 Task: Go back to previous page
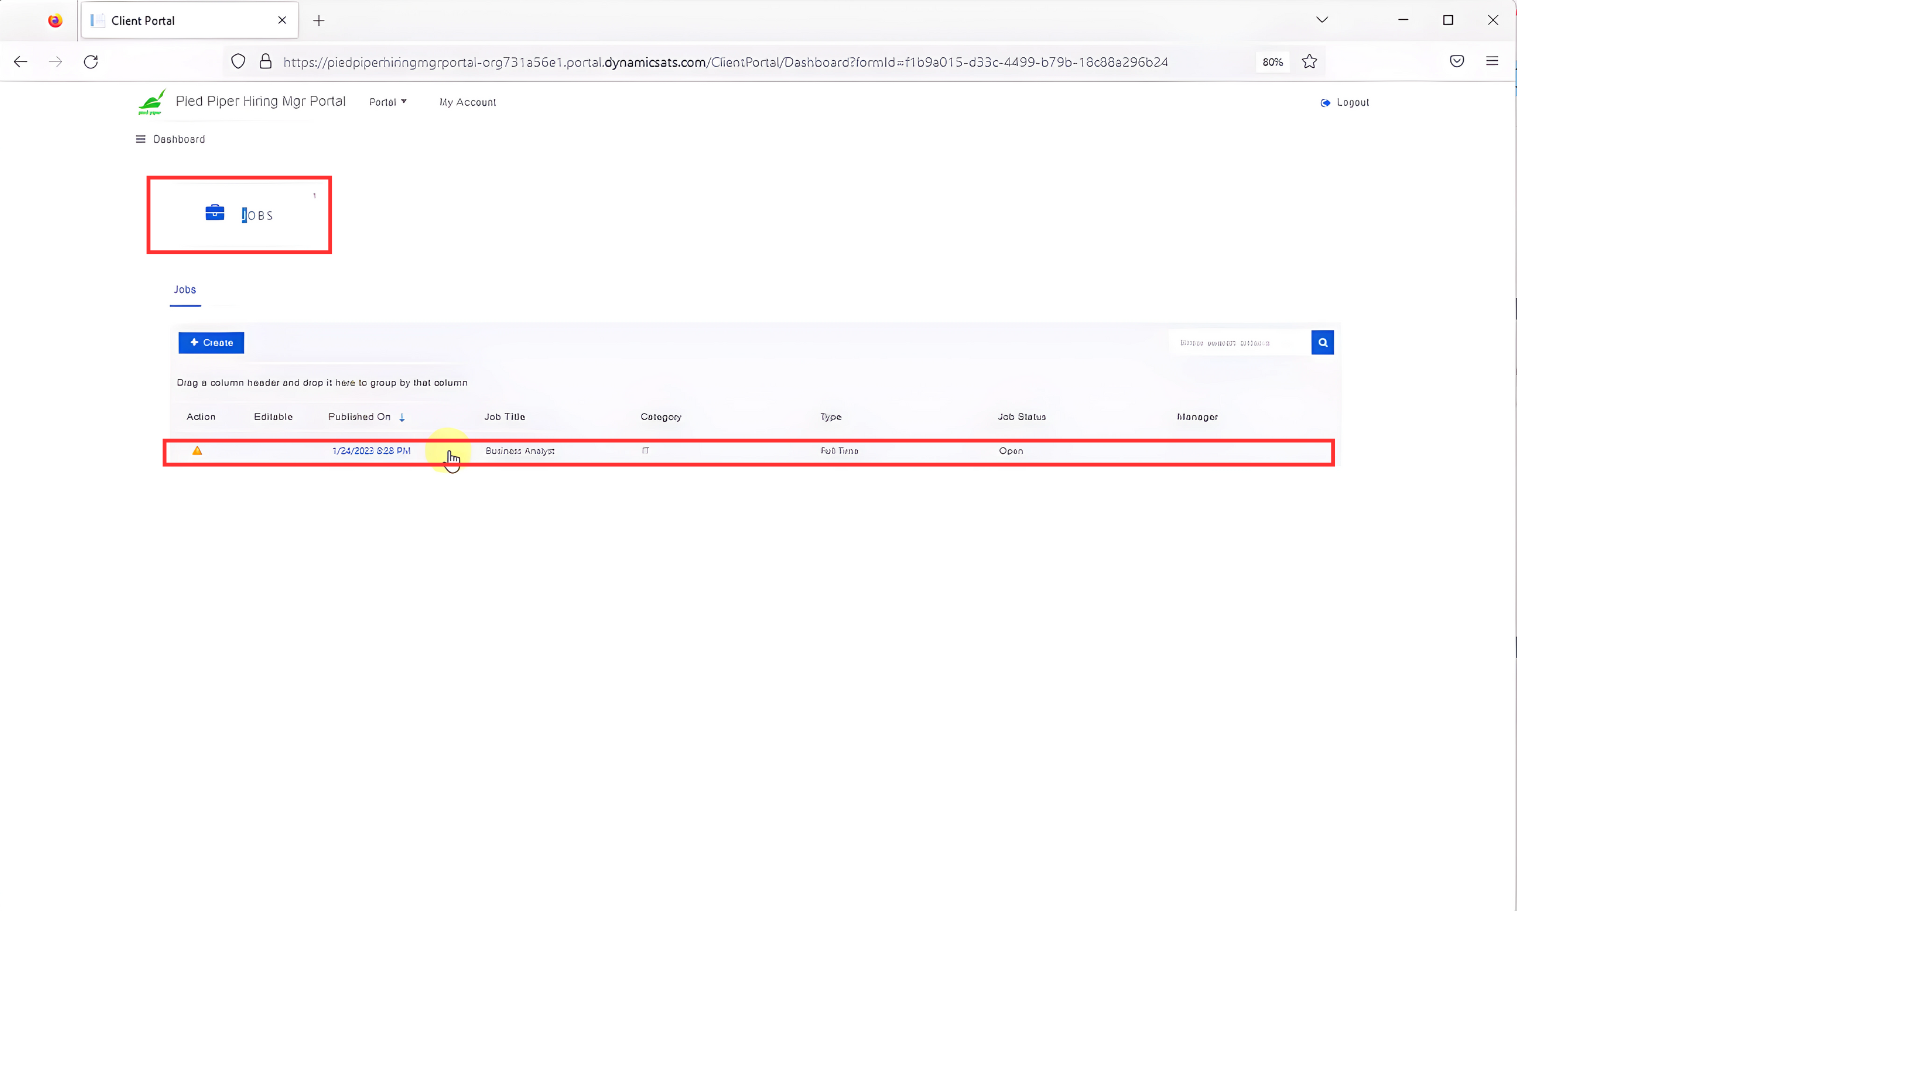coord(20,61)
